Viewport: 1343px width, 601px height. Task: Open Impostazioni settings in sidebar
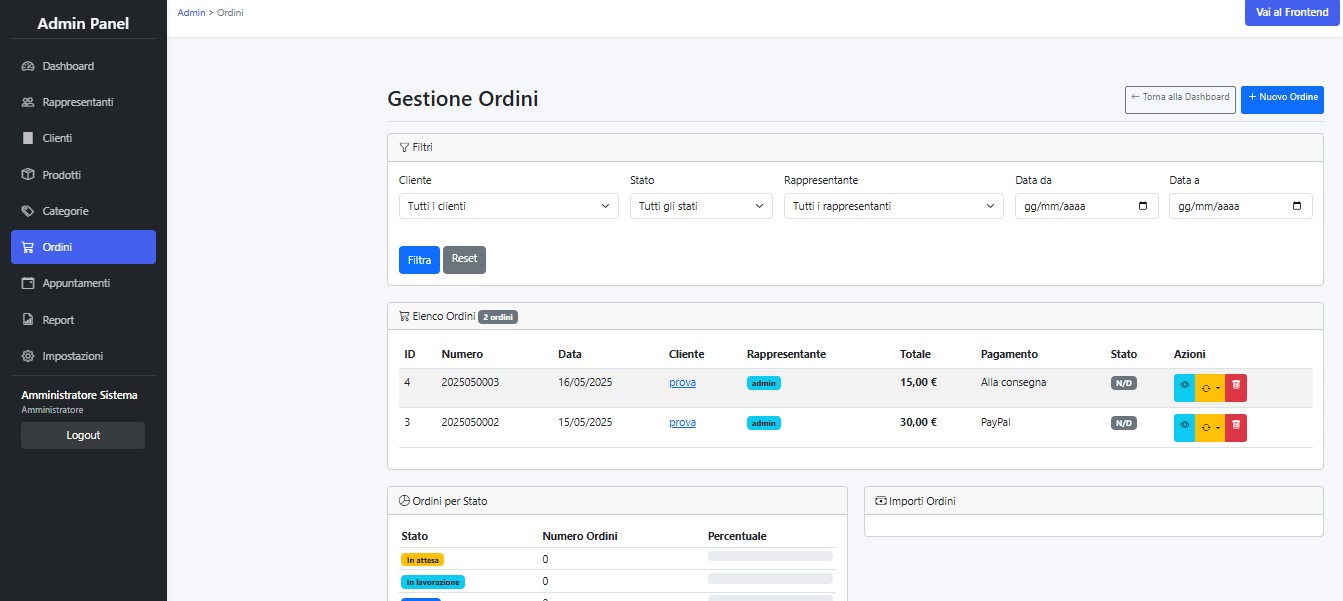click(72, 356)
